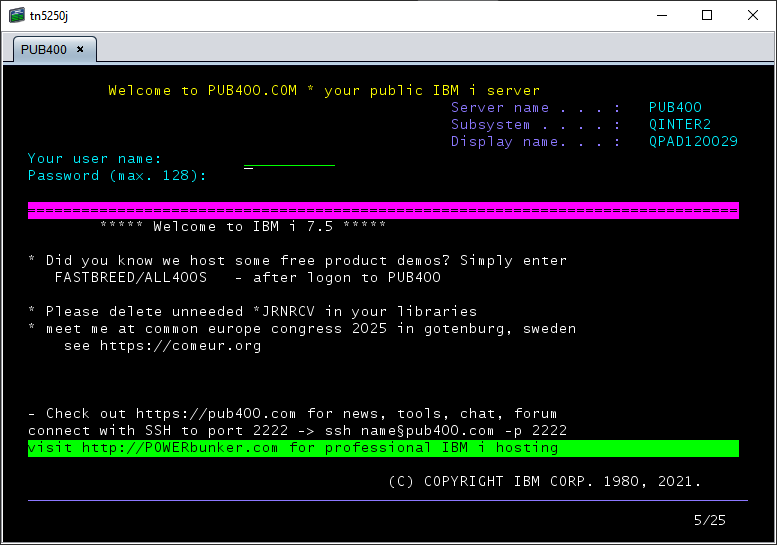The width and height of the screenshot is (777, 545).
Task: Click the PUB400 server name value
Action: pos(675,108)
